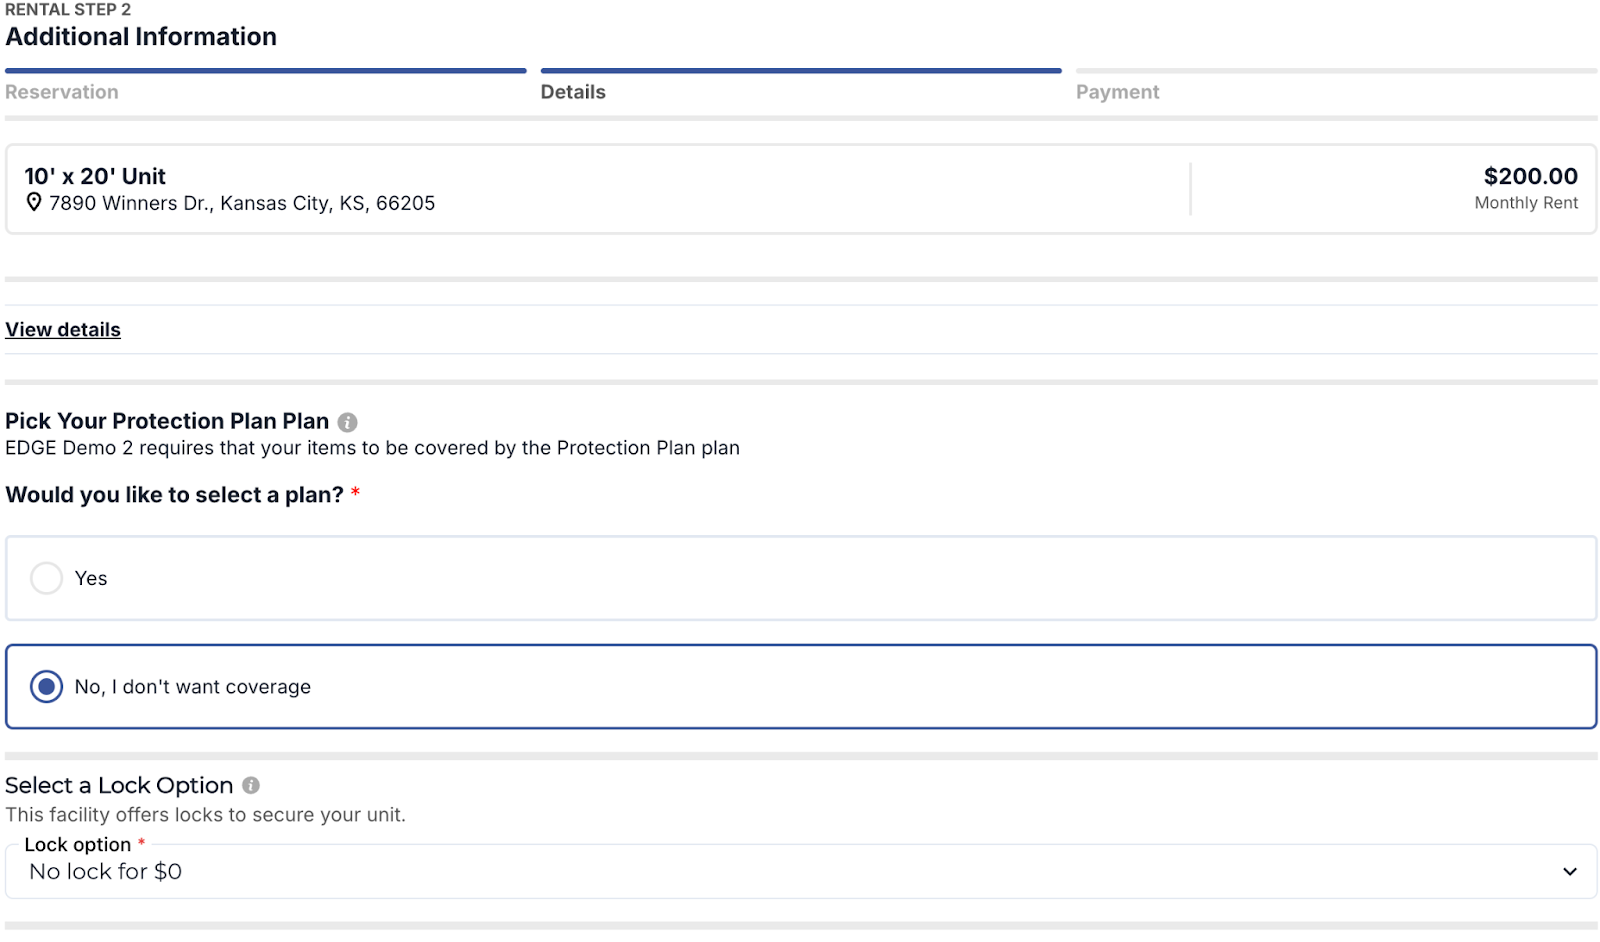The image size is (1600, 942).
Task: Select the No, I don't want coverage radio
Action: [46, 687]
